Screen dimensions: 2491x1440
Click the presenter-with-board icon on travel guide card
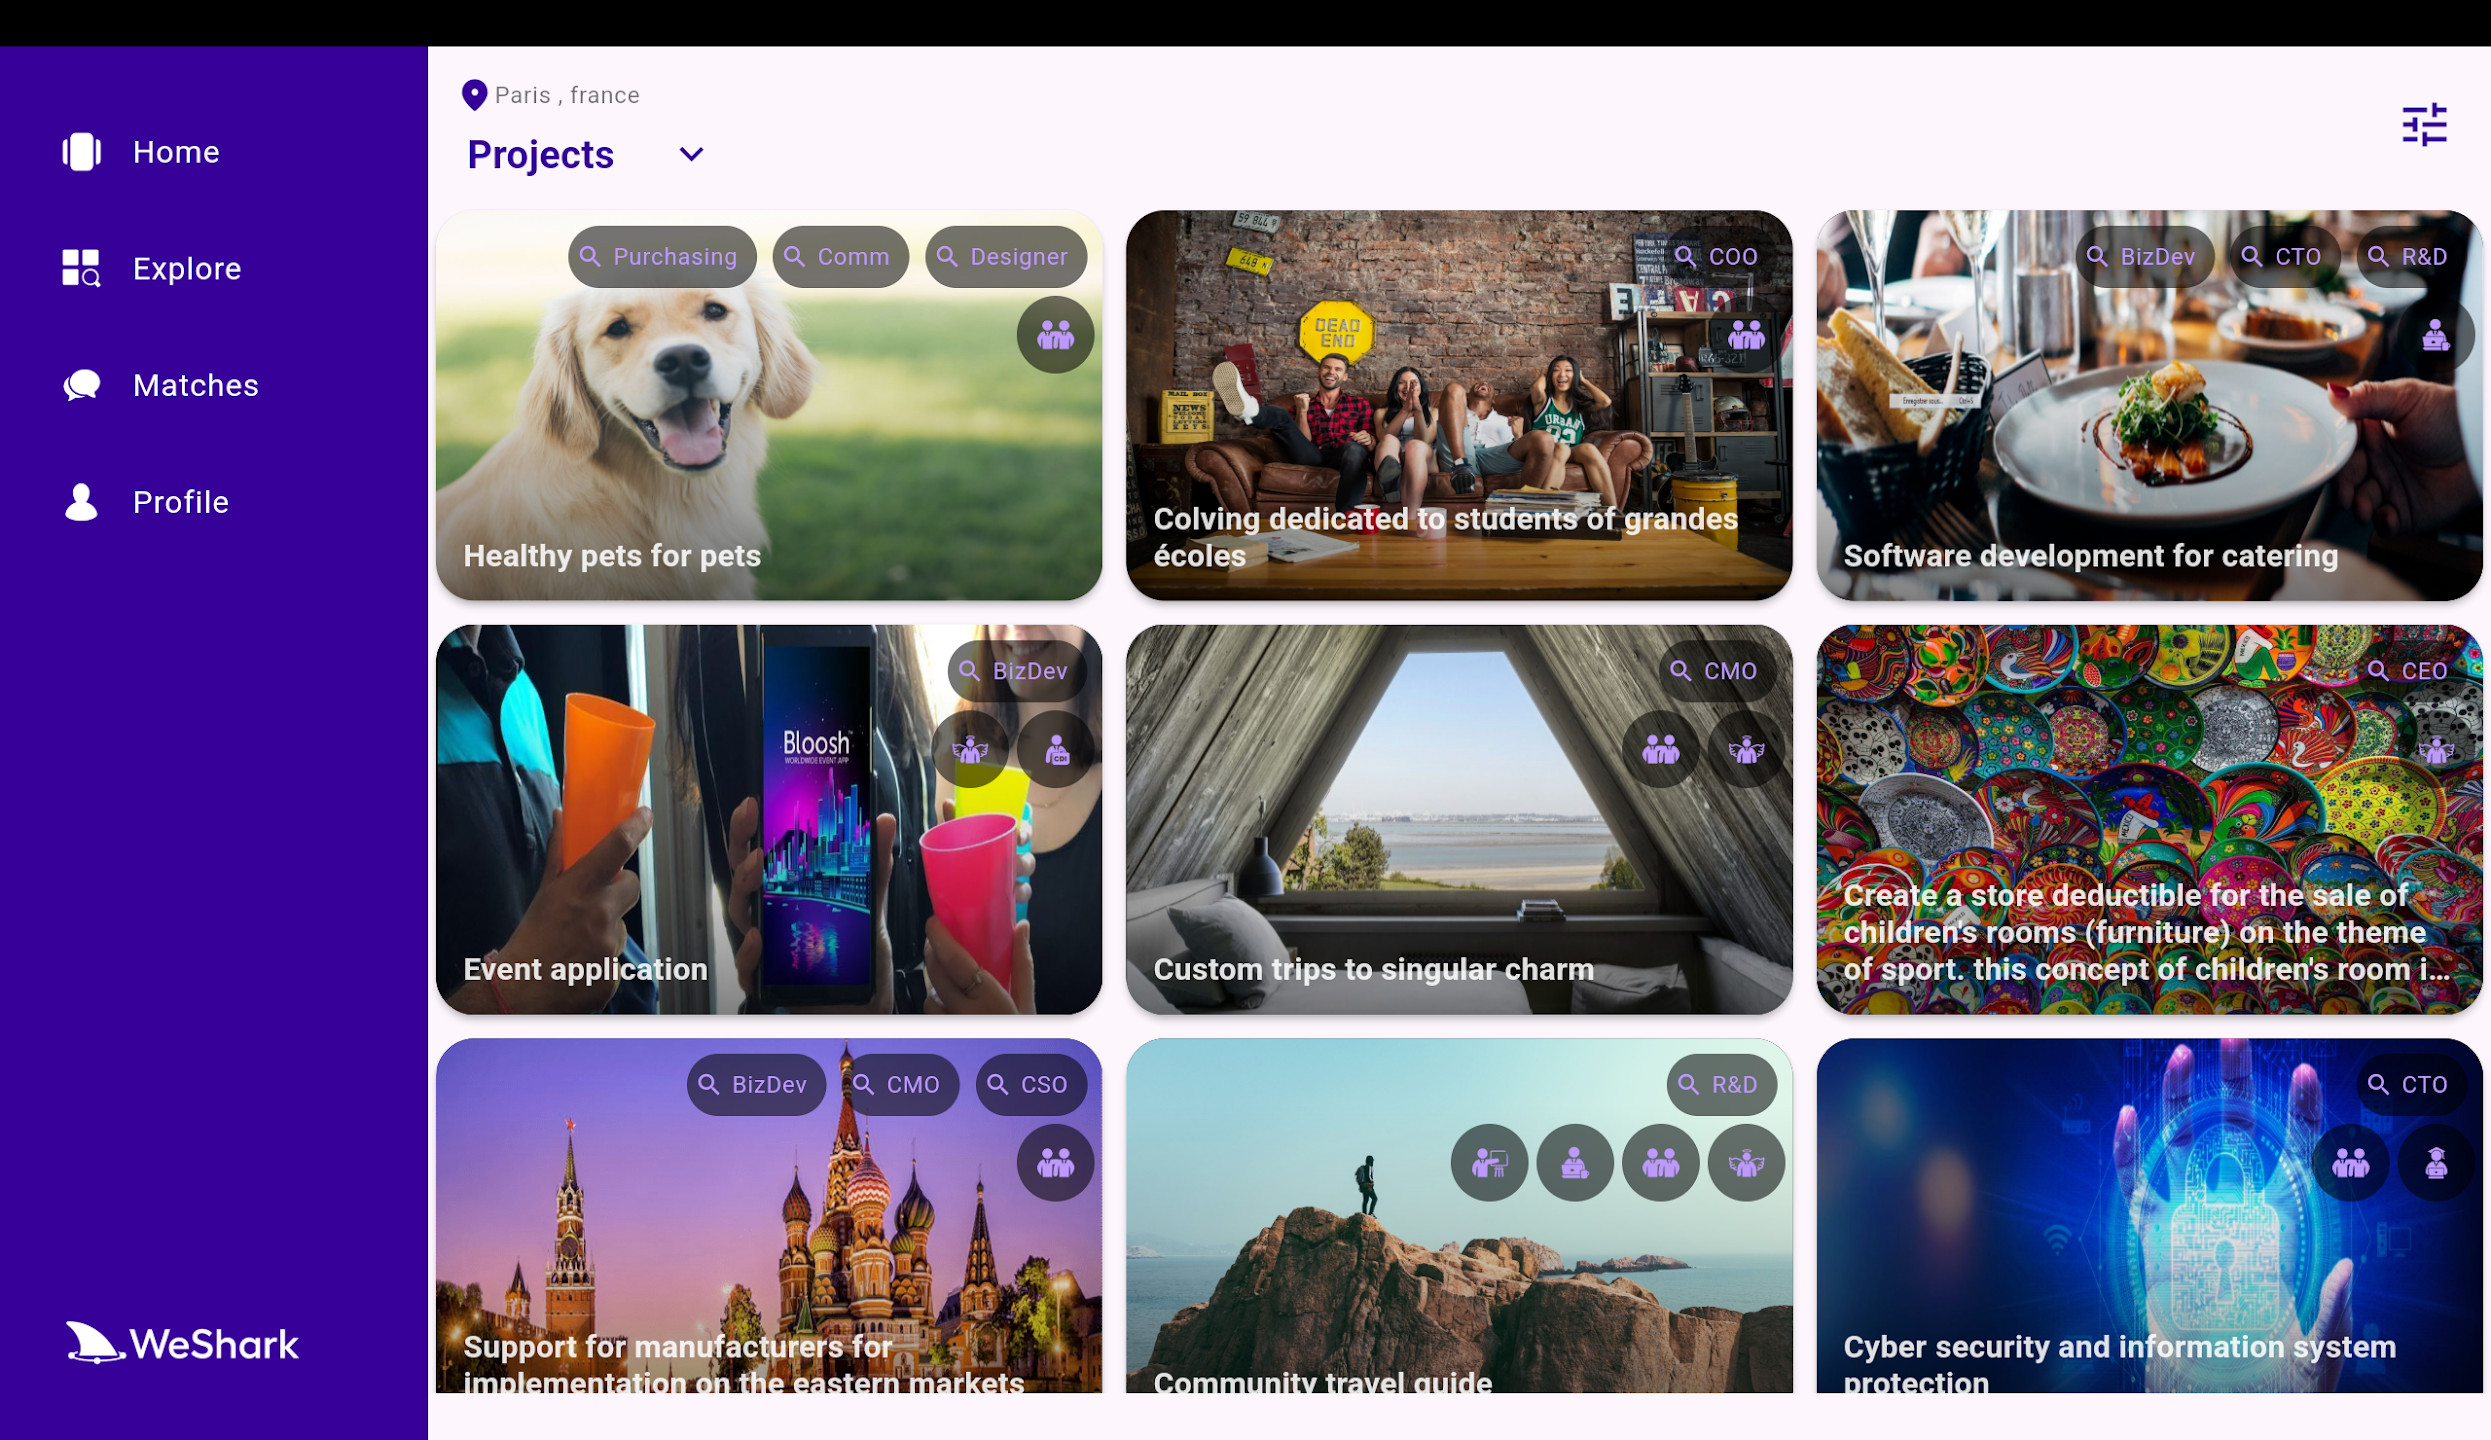[x=1489, y=1164]
